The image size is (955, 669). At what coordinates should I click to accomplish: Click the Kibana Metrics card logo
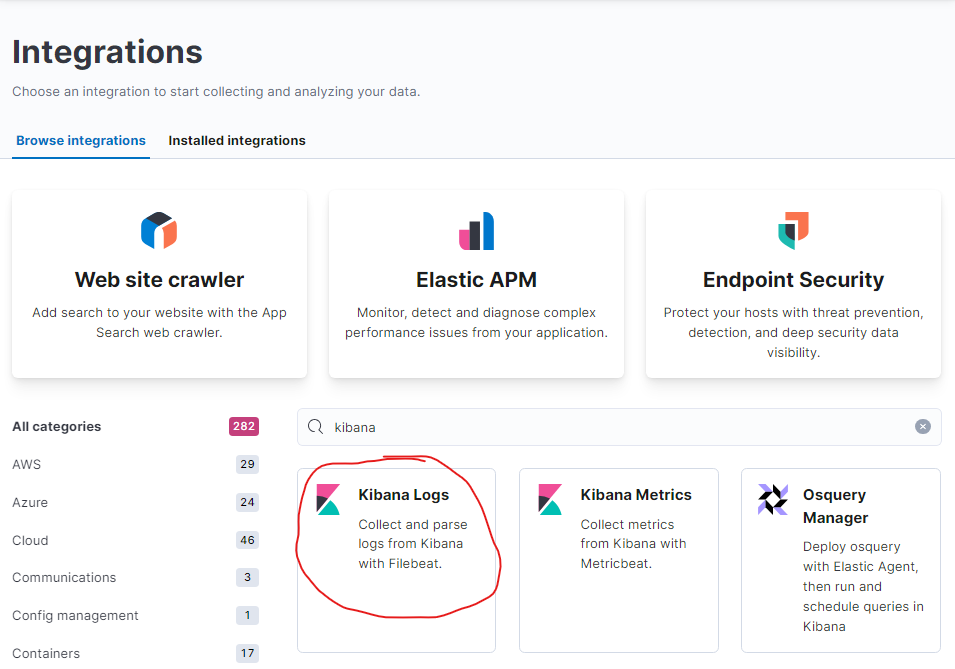tap(551, 500)
